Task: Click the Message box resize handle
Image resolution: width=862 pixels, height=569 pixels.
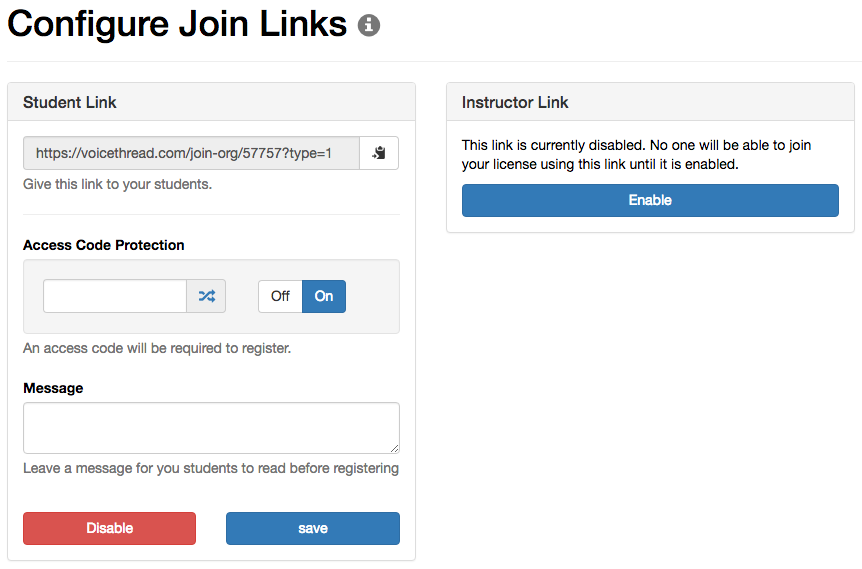Action: coord(394,448)
